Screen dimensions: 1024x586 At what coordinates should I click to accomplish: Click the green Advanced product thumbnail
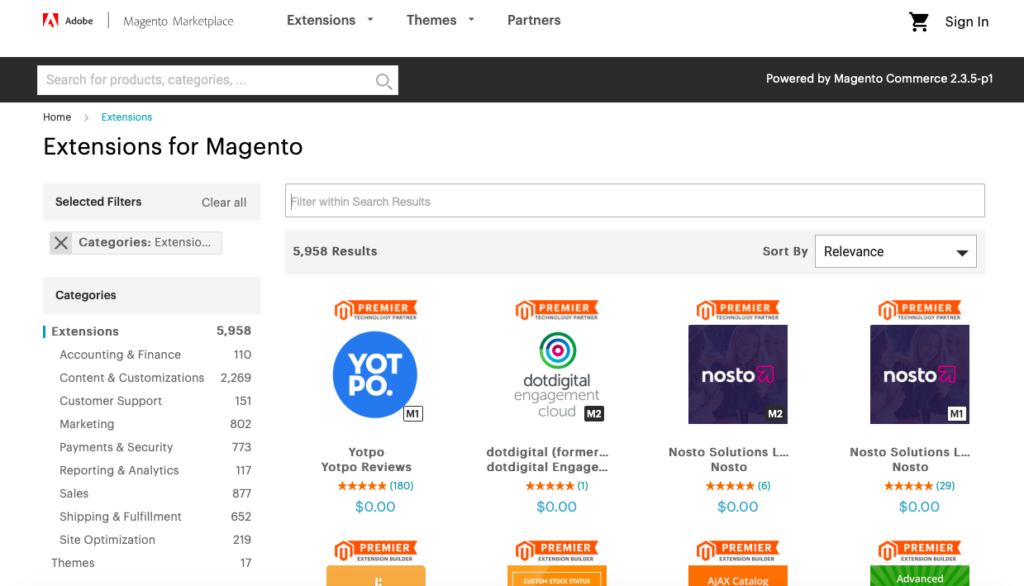pyautogui.click(x=920, y=576)
